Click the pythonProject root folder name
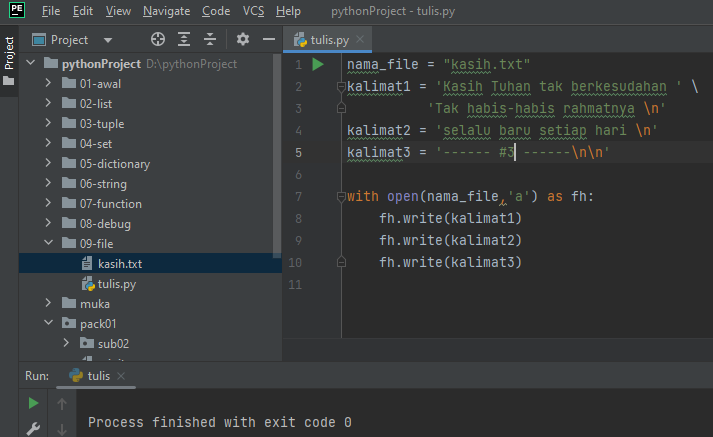This screenshot has width=713, height=437. click(x=101, y=64)
